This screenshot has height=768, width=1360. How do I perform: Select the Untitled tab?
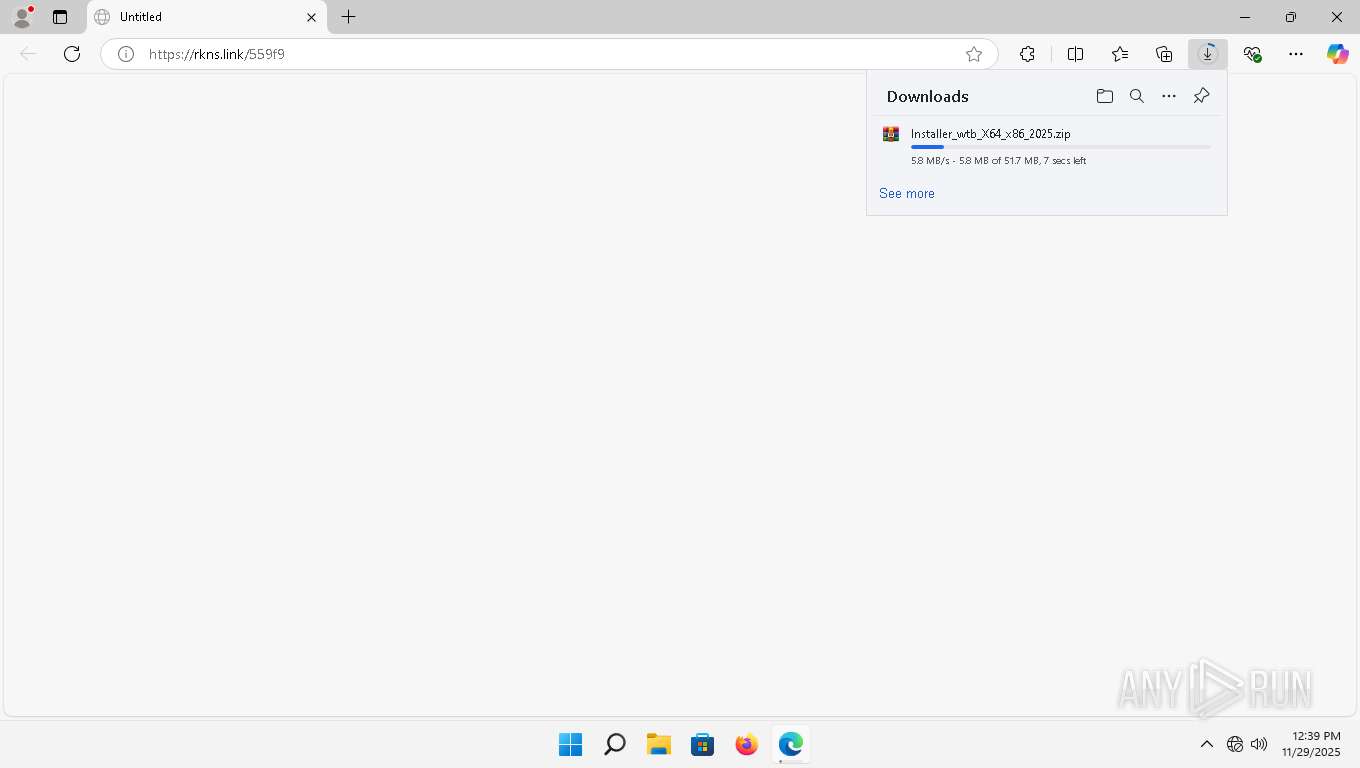[206, 17]
